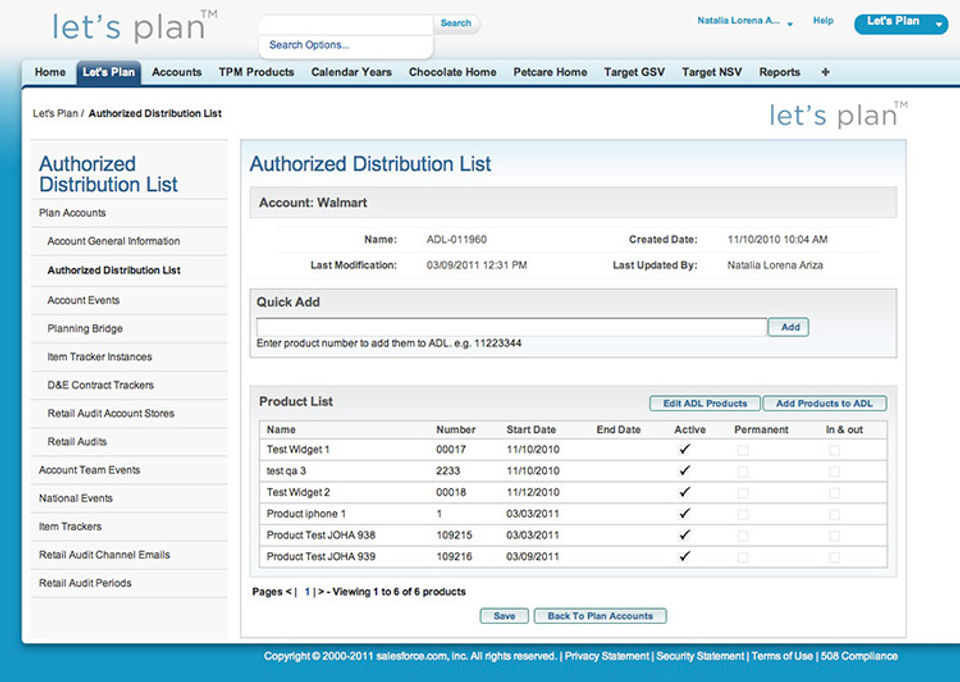This screenshot has height=682, width=960.
Task: Click Security Statement footer link
Action: click(x=700, y=656)
